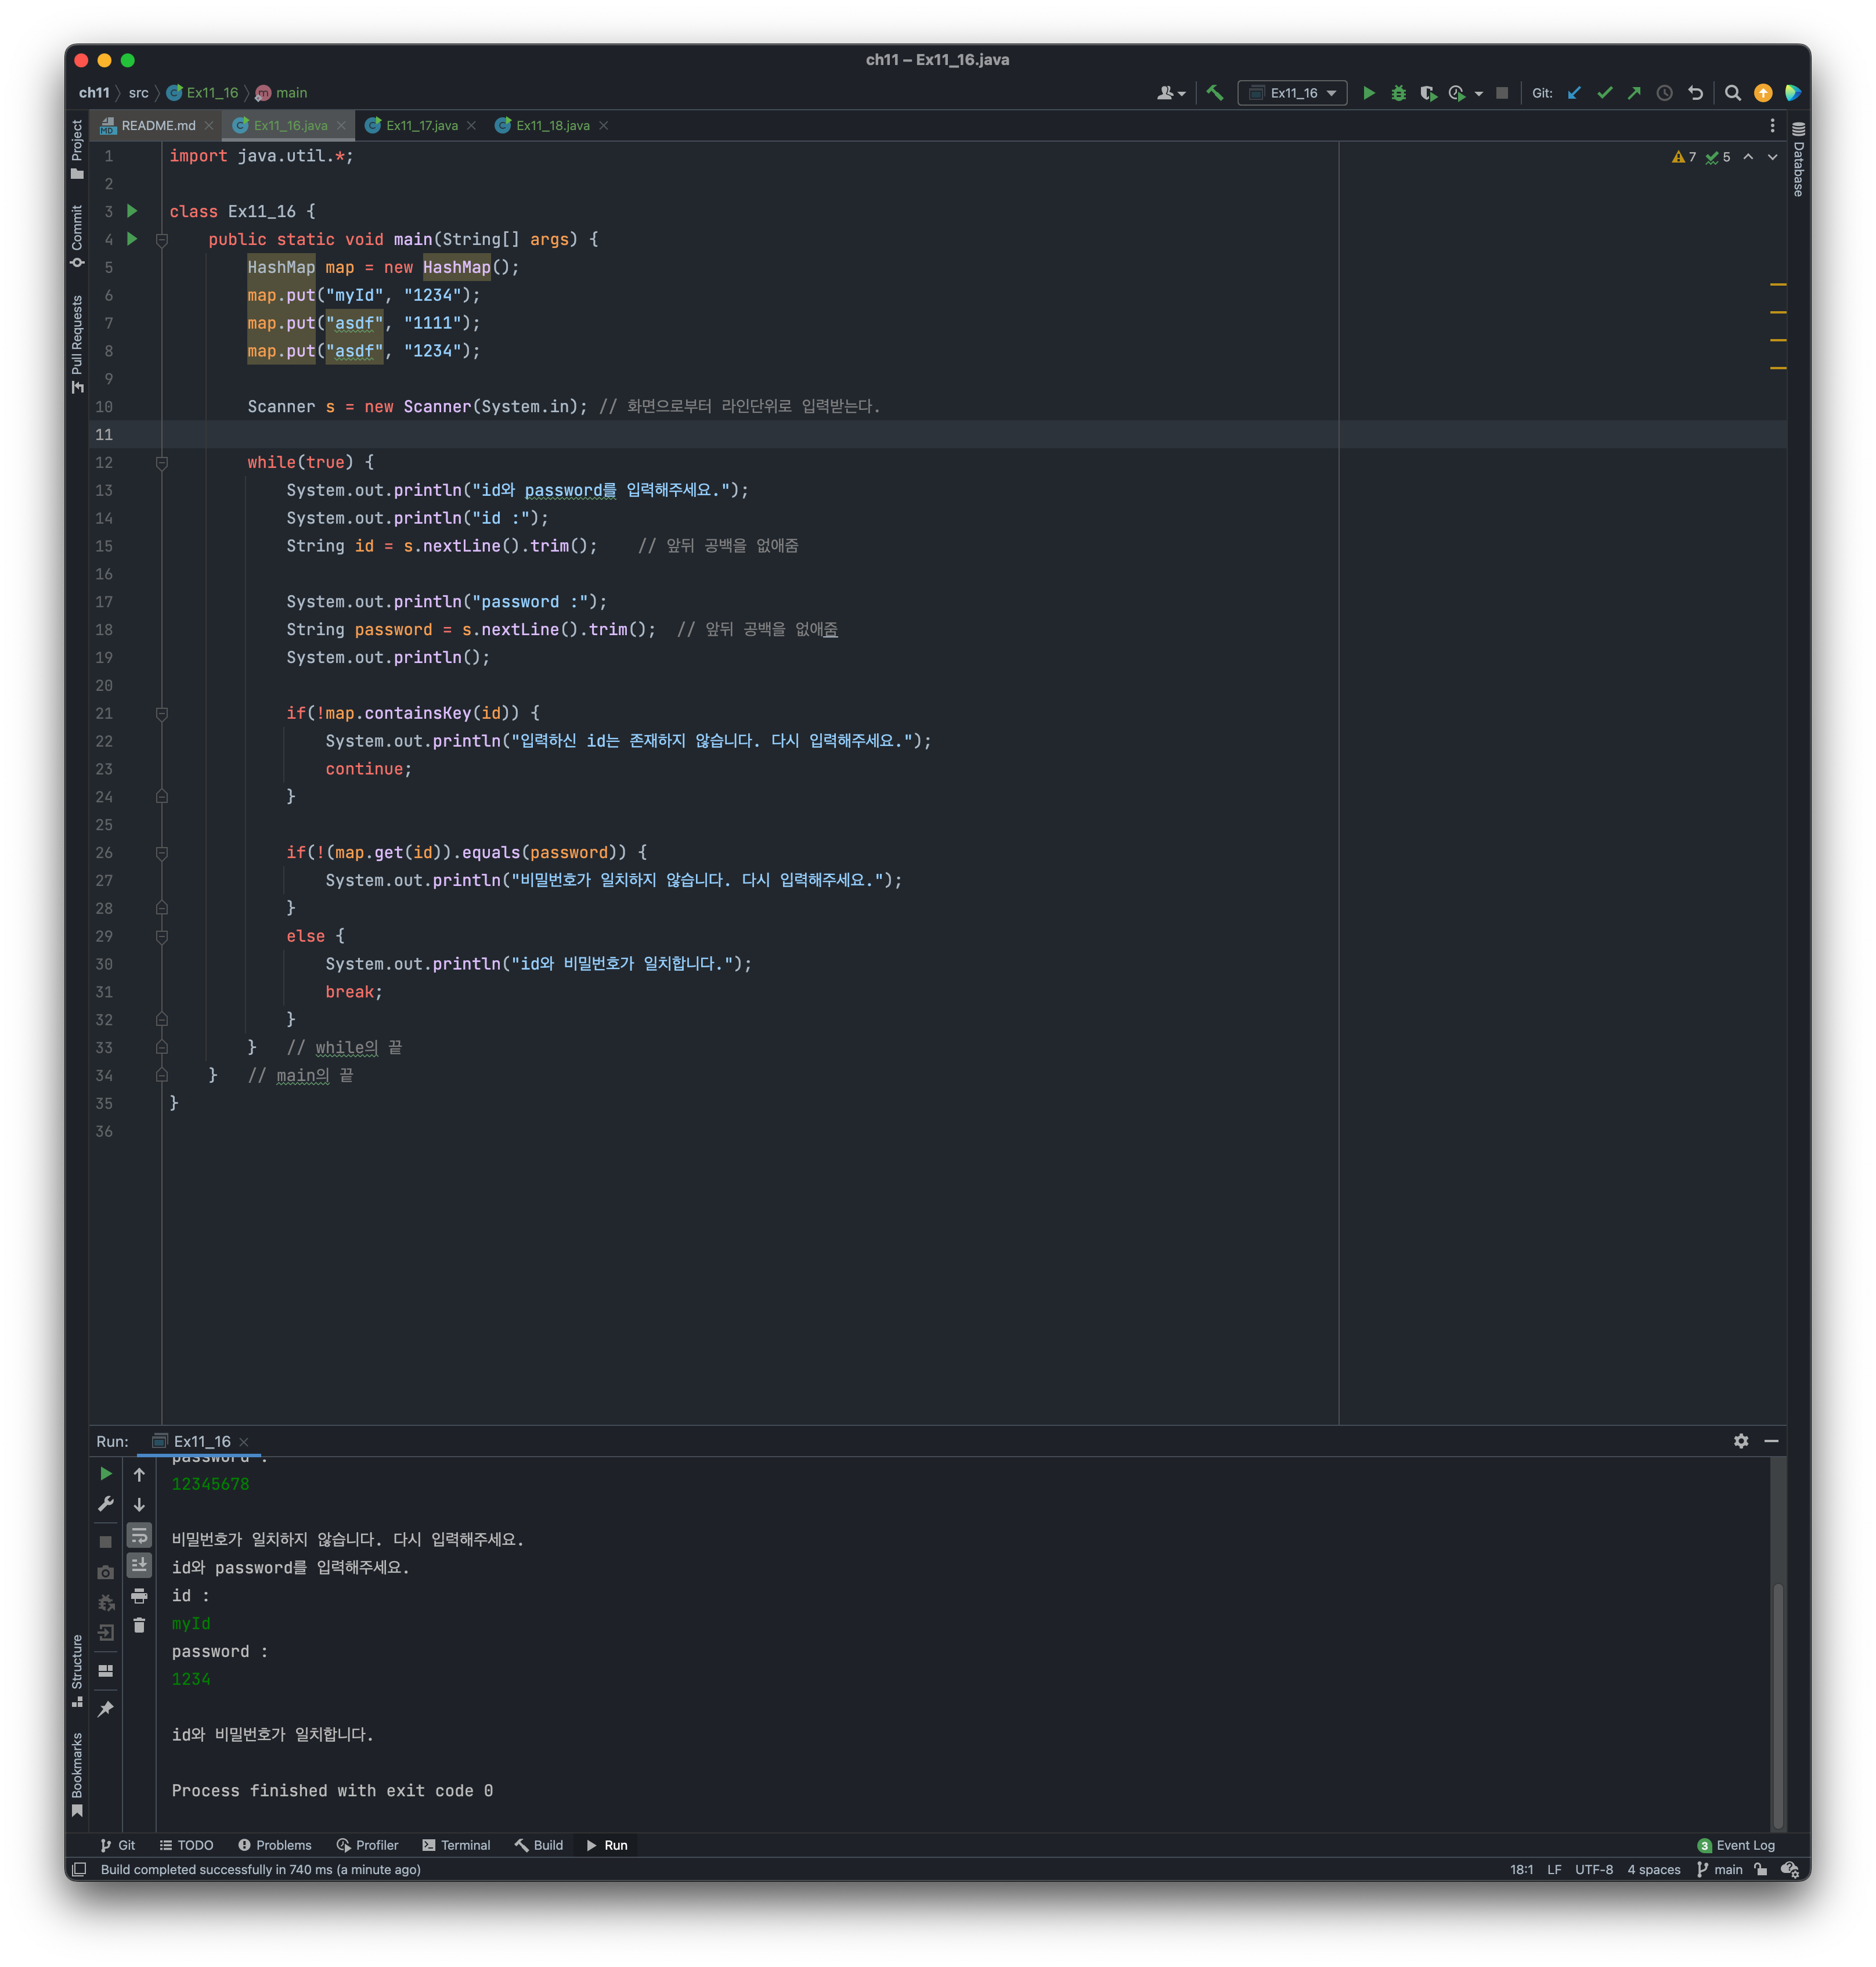Pin the Run tab with pin icon
1876x1967 pixels.
(106, 1709)
